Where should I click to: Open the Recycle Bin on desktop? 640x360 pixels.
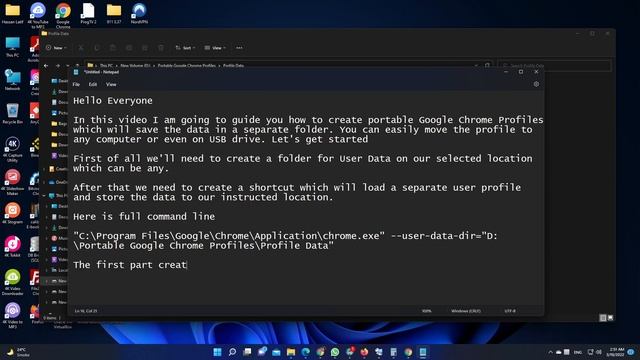13,113
